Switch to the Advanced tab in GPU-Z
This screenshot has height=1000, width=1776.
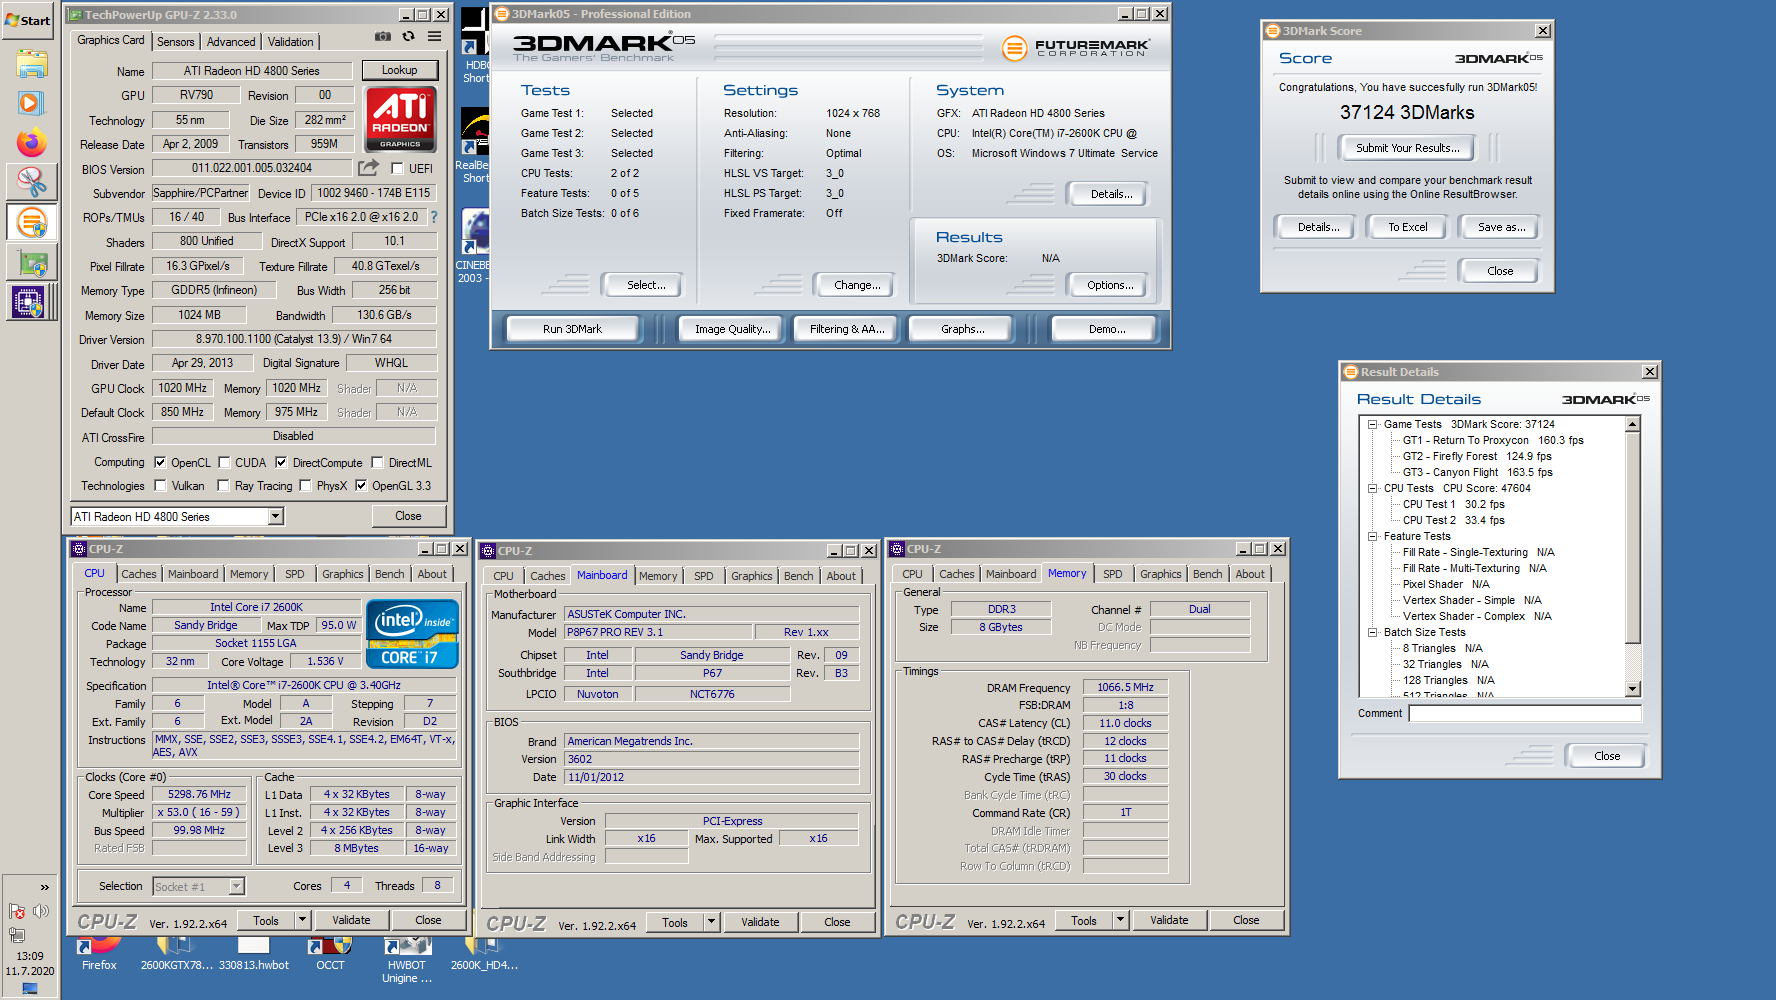point(231,42)
